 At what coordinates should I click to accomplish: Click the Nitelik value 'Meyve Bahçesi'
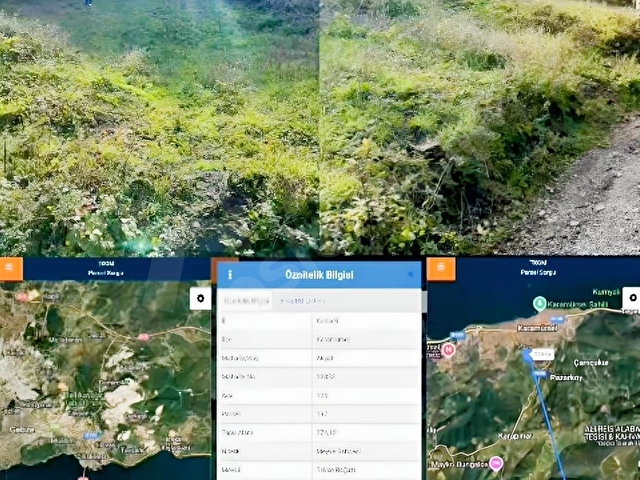[x=338, y=451]
